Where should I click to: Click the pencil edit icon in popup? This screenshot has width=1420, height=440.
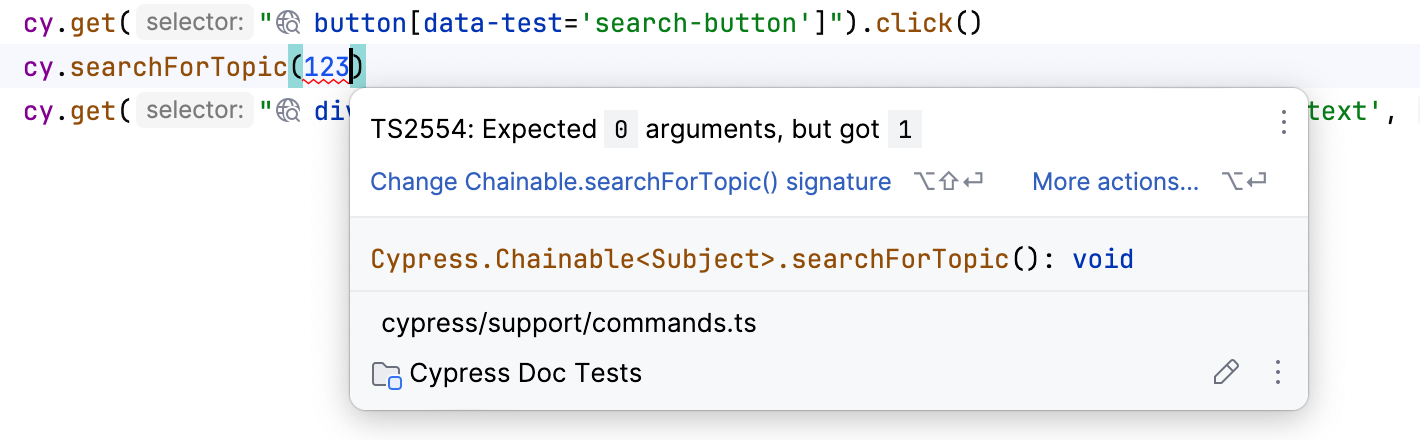point(1225,373)
